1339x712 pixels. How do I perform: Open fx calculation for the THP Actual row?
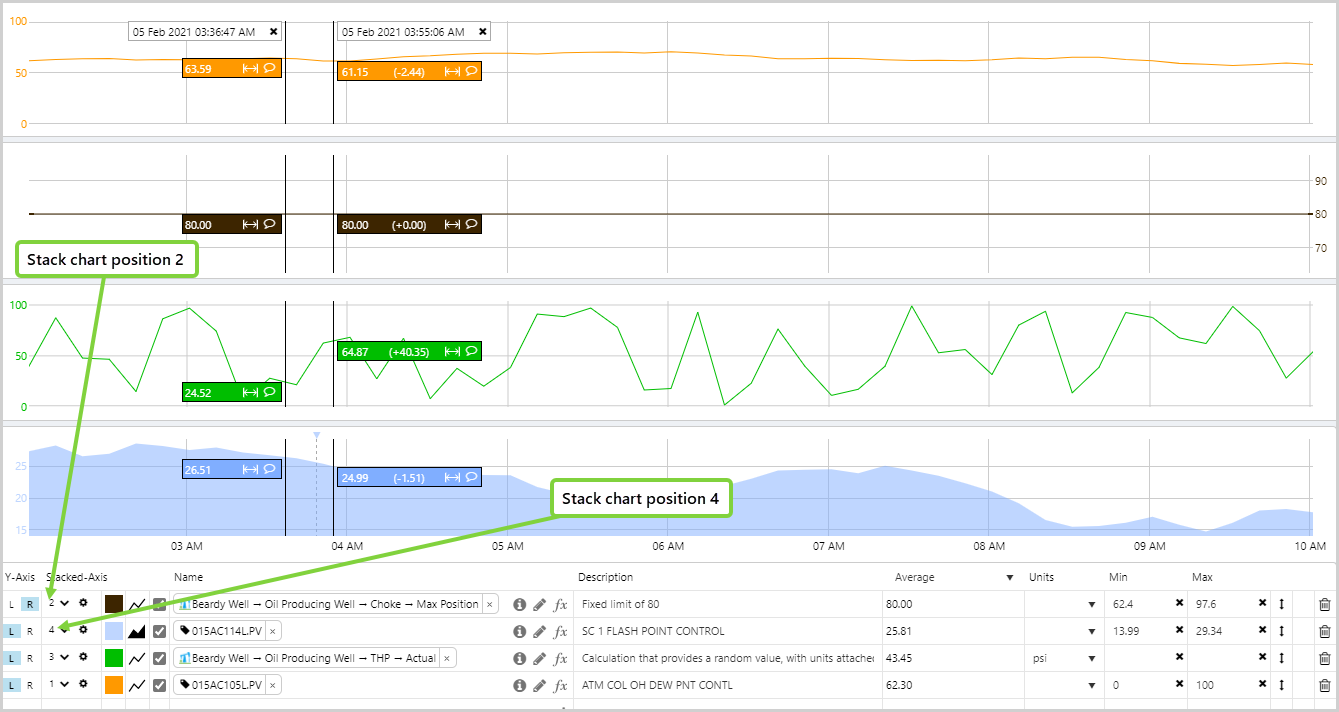561,658
